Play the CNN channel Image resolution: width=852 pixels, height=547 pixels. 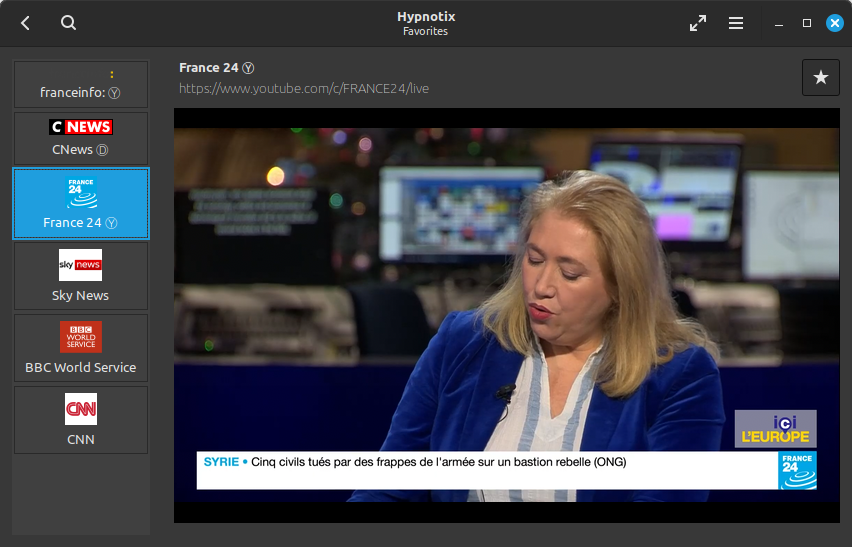[81, 420]
